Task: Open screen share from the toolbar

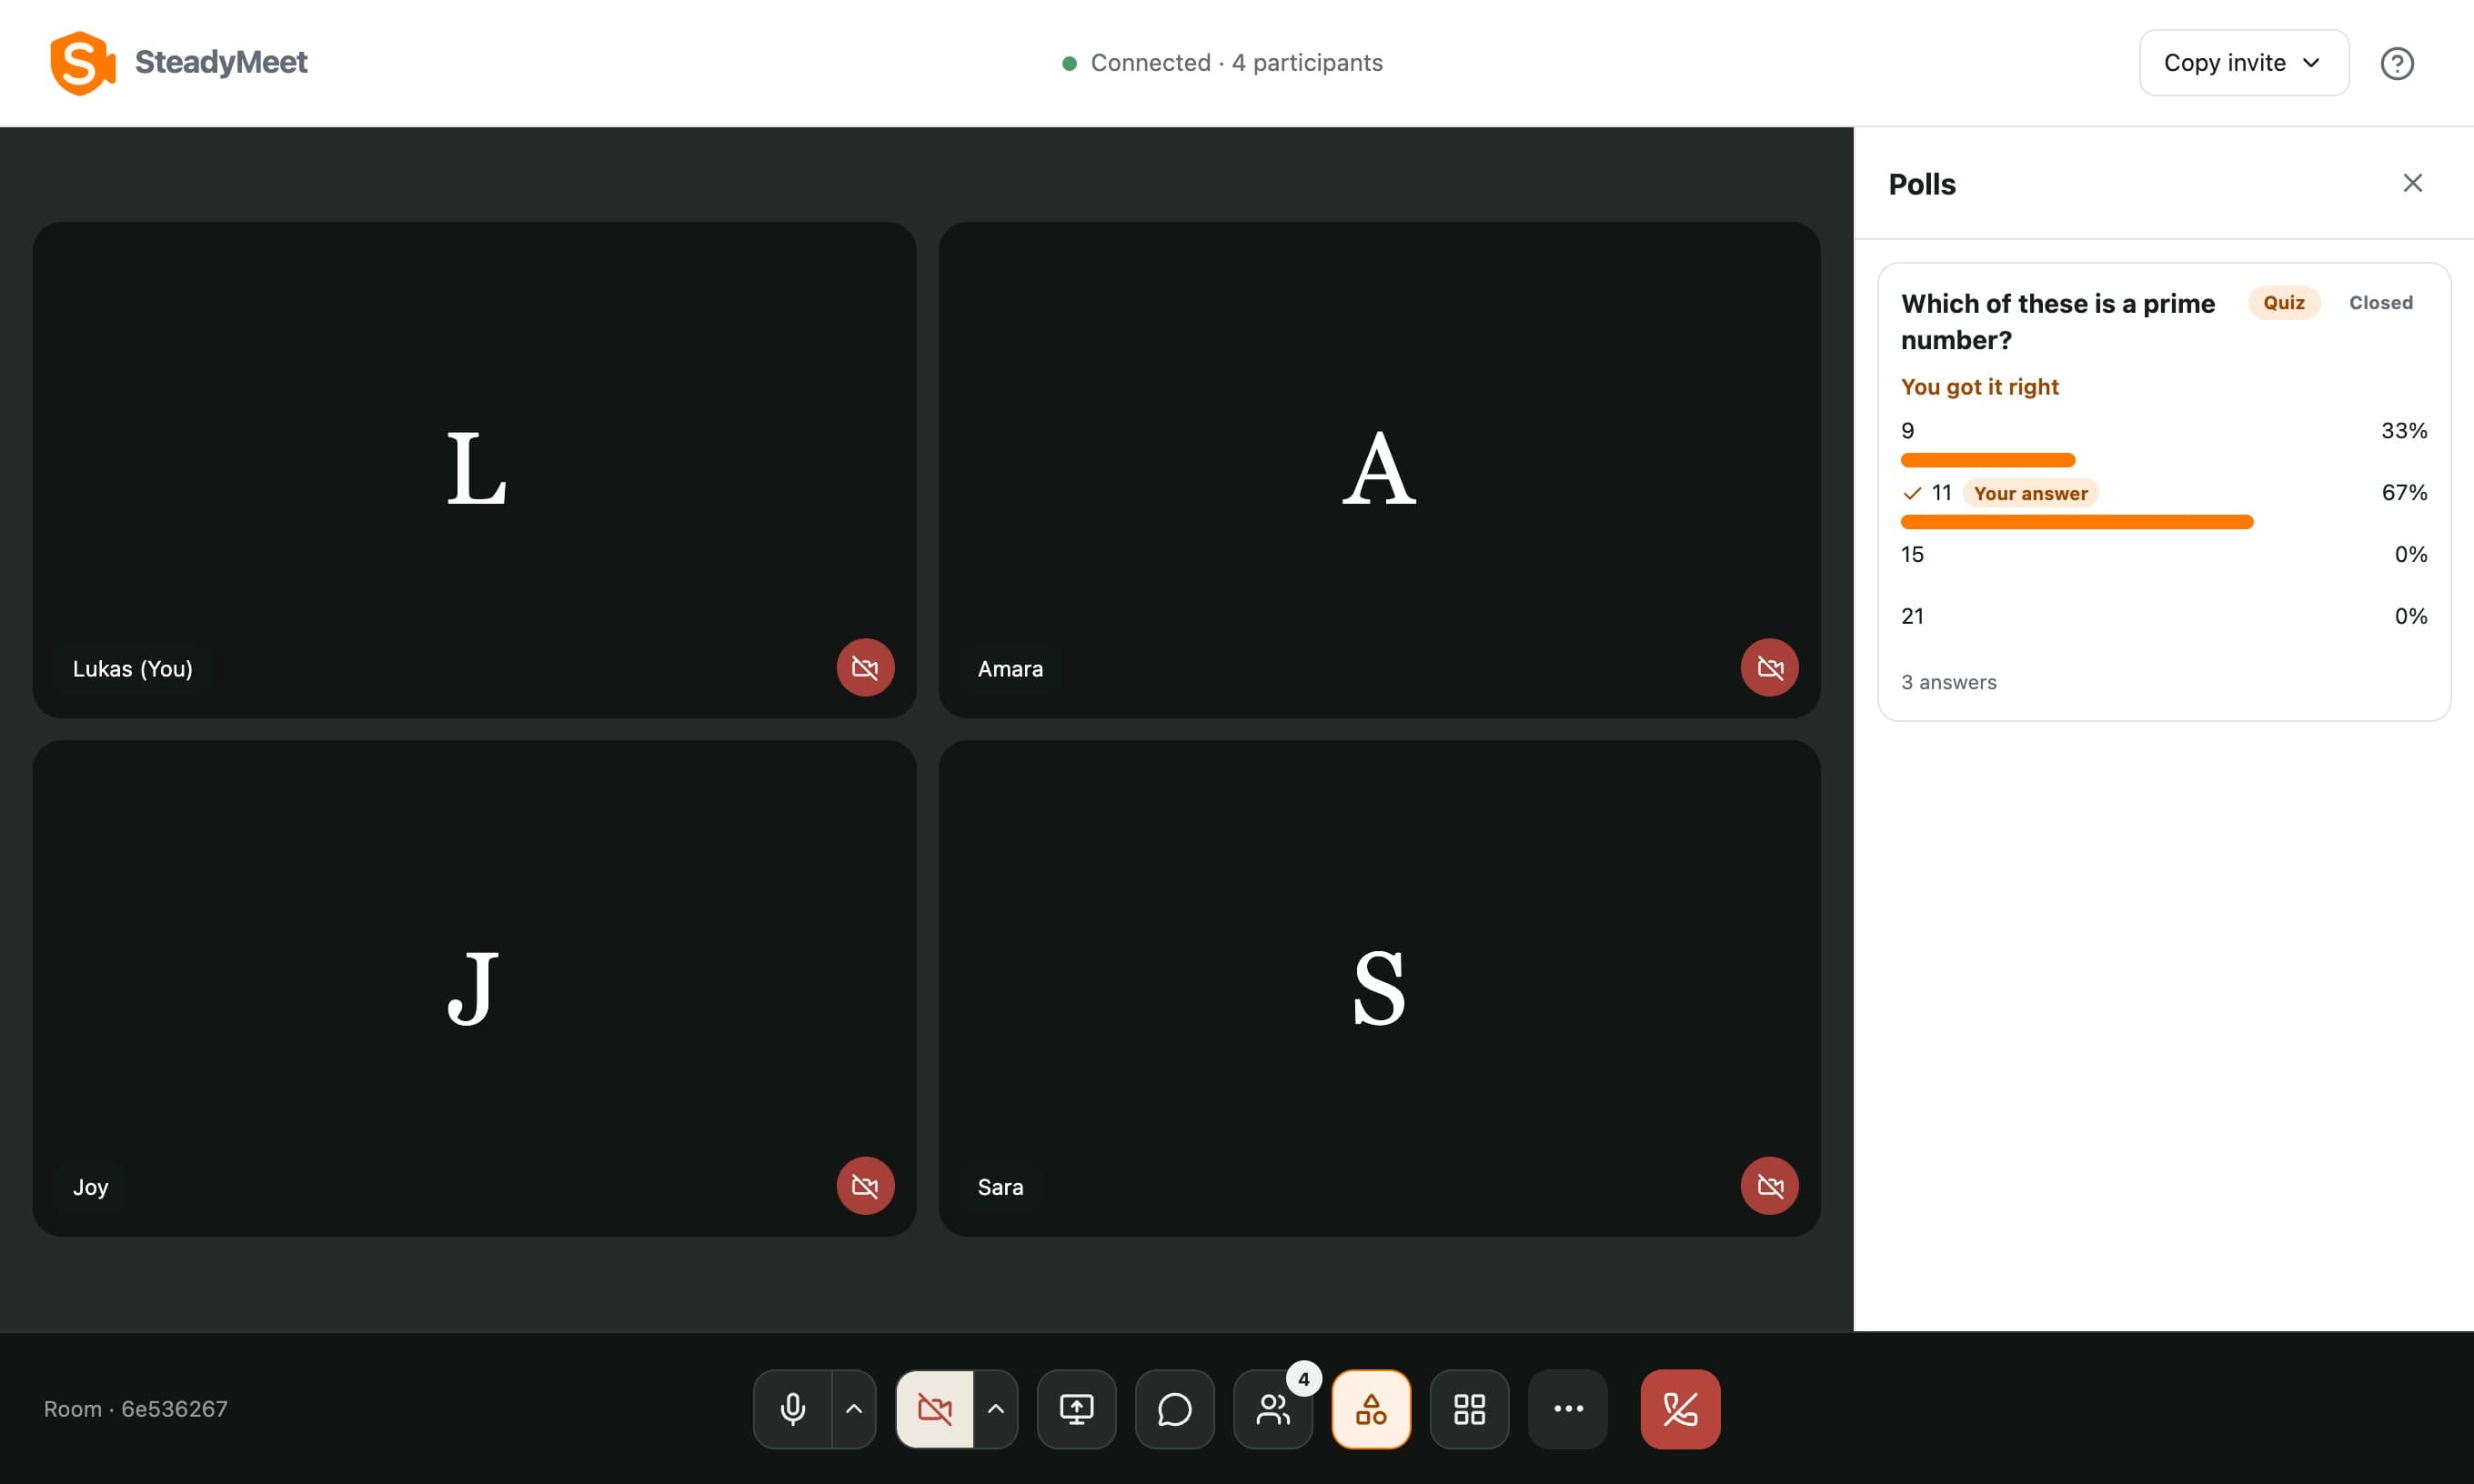Action: point(1076,1409)
